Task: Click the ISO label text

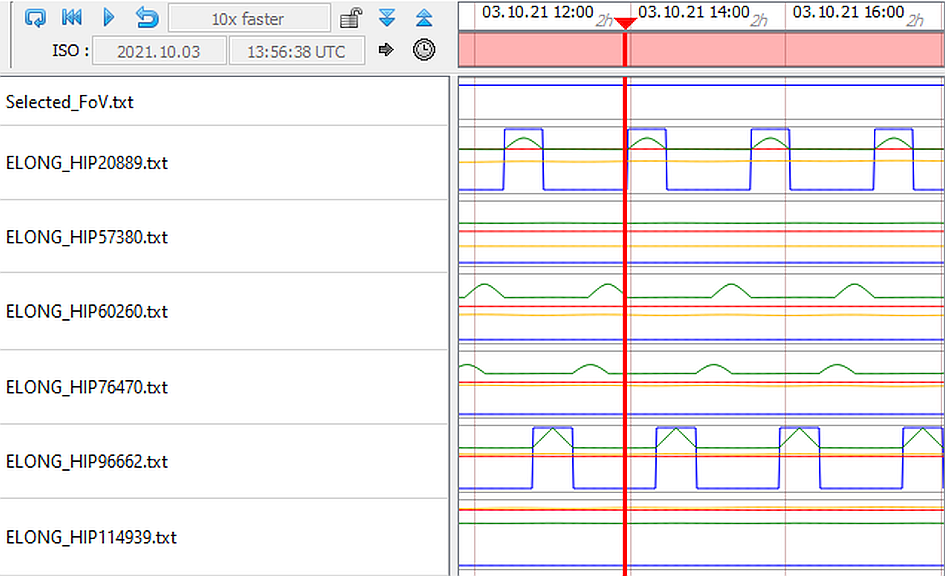Action: pos(70,50)
